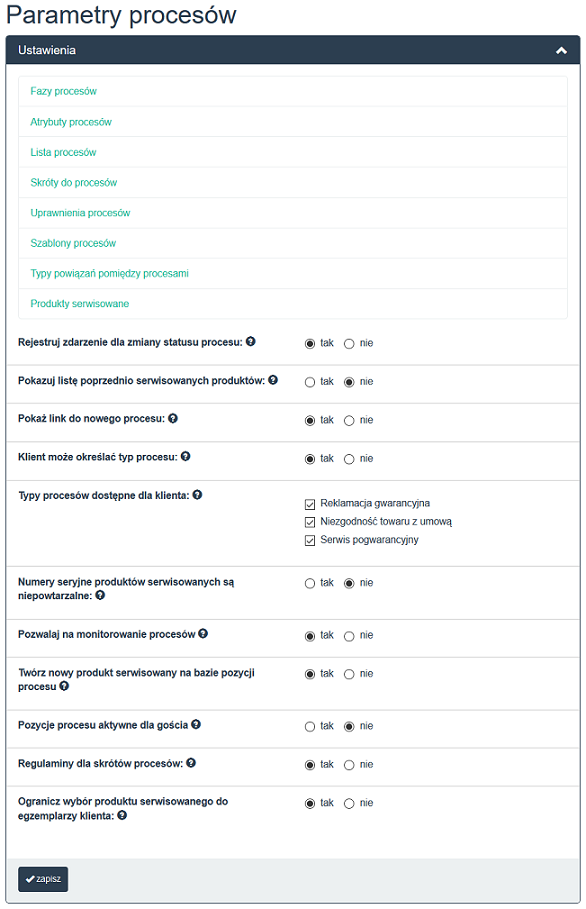Select 'tak' for Pozycje procesu aktywne dla gościa
This screenshot has height=909, width=586.
coord(310,726)
